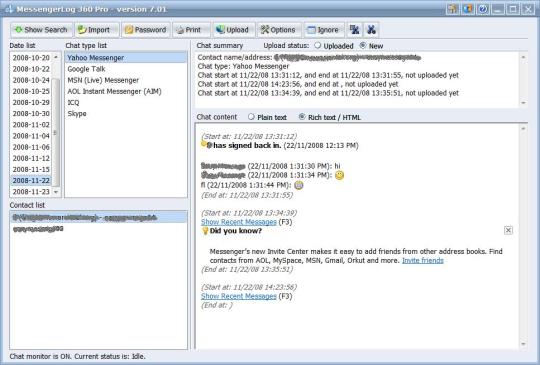Click the last scissors icon in toolbar
Screen dimensions: 540x365
[x=371, y=30]
